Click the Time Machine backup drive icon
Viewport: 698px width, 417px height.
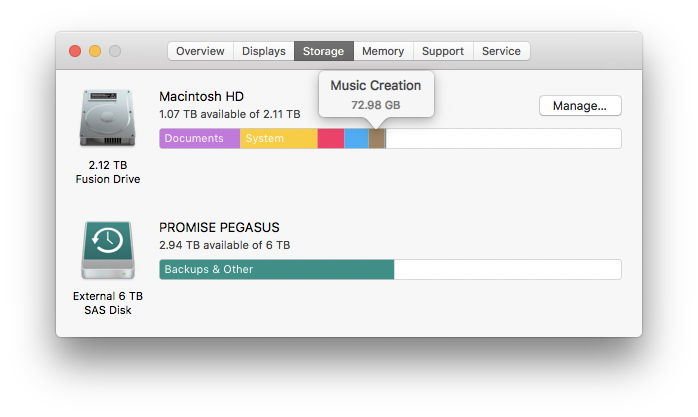pos(107,250)
